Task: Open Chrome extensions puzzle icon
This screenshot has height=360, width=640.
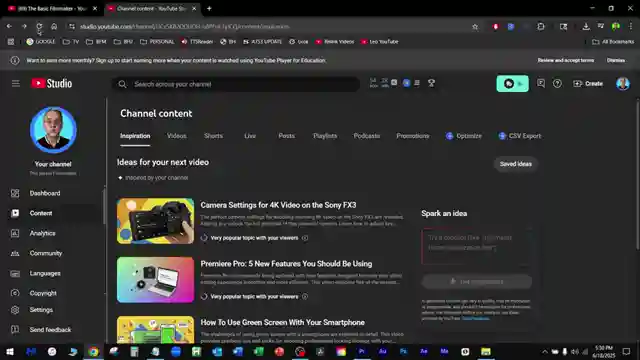Action: point(541,27)
